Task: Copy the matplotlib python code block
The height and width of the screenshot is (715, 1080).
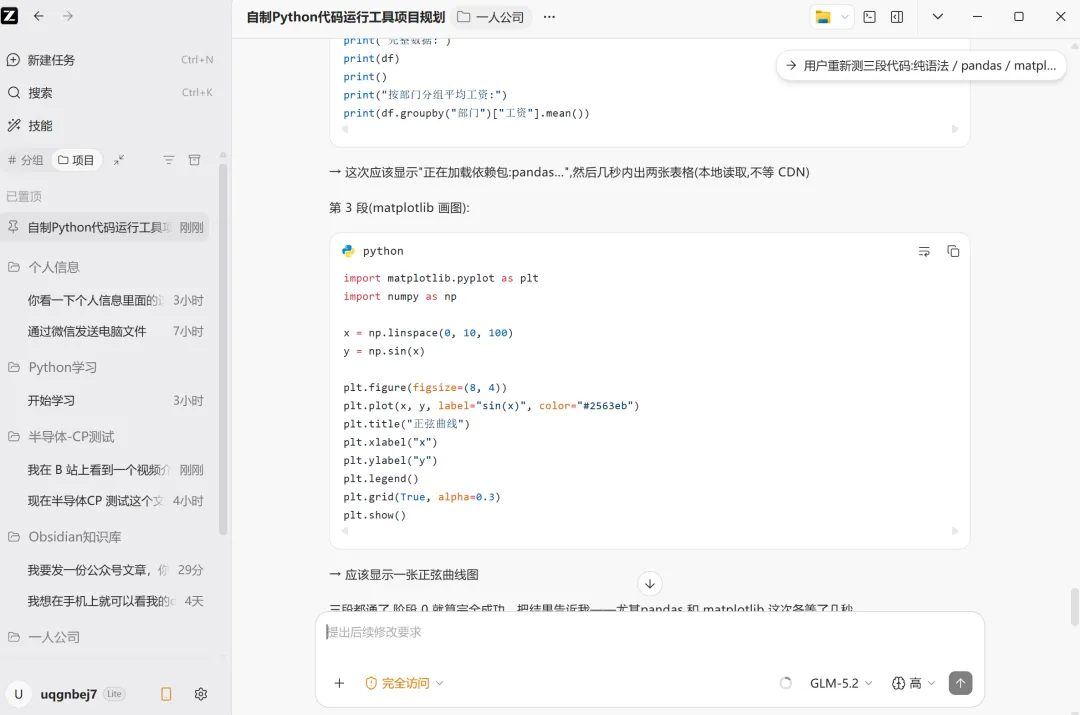Action: click(x=953, y=251)
